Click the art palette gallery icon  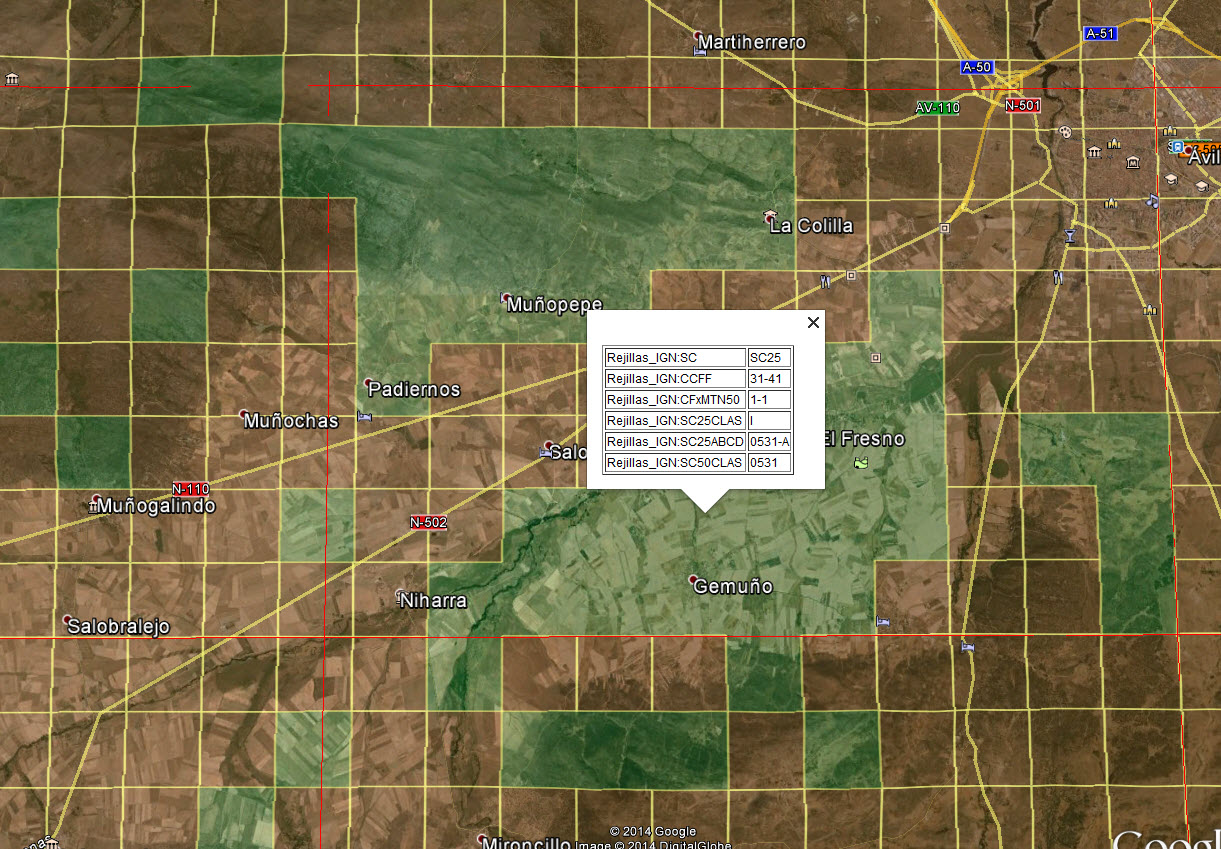(x=1064, y=132)
